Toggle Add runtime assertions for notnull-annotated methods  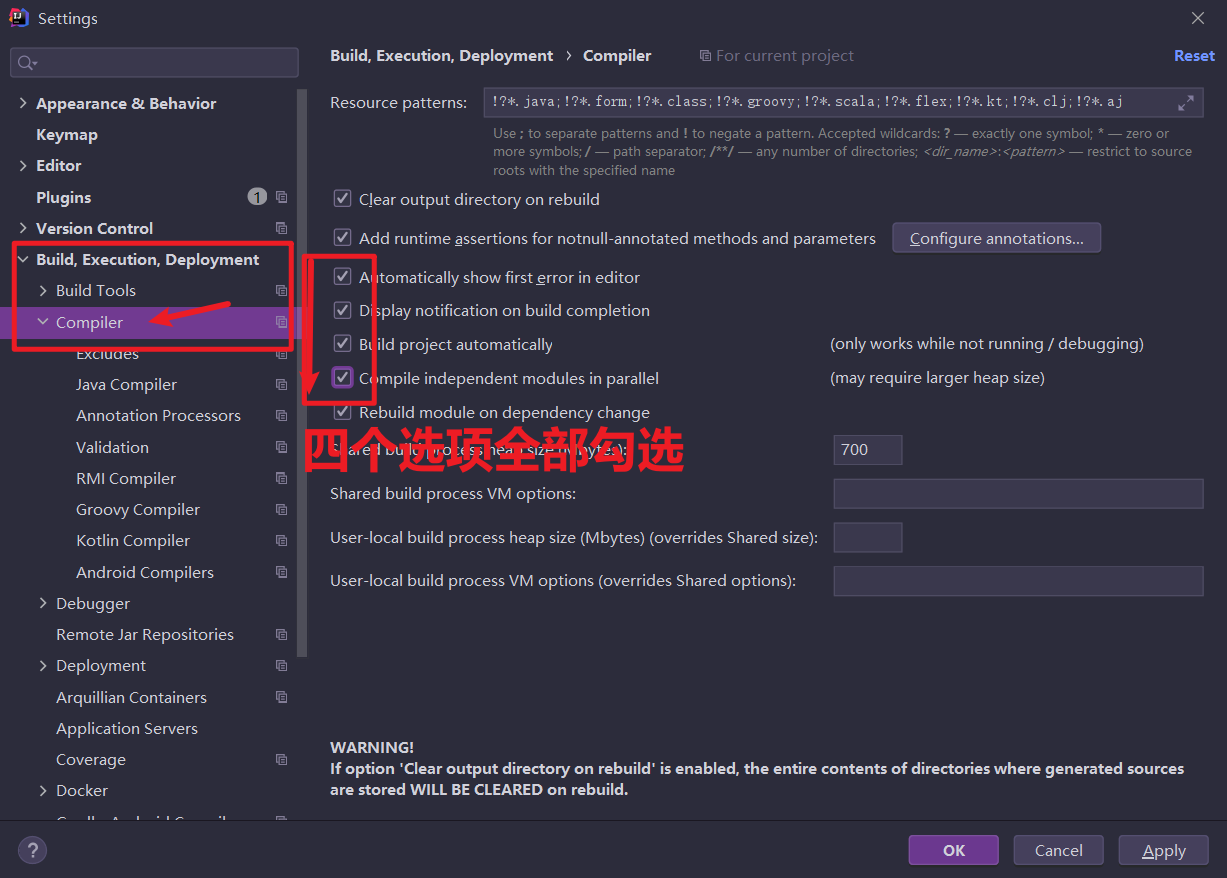click(x=342, y=238)
